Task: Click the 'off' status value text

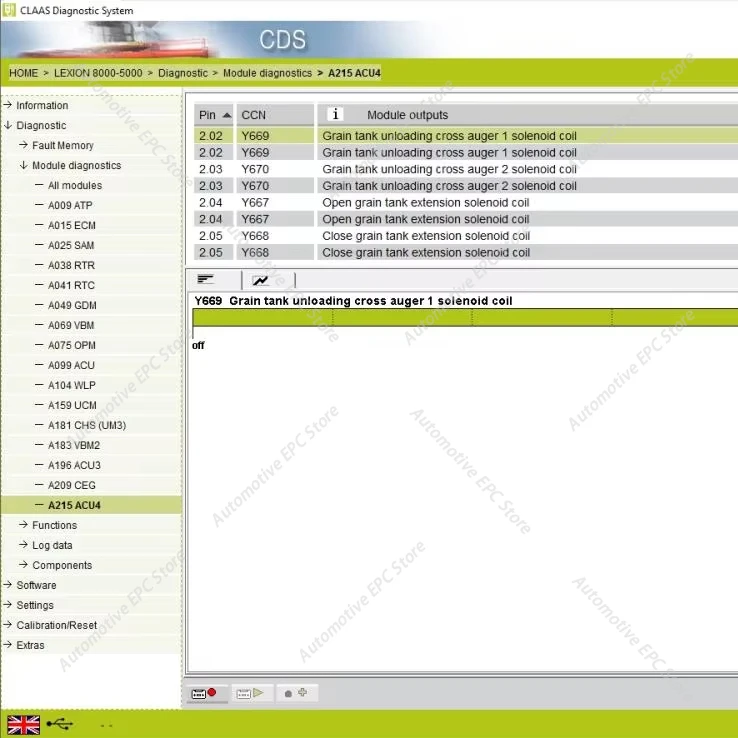Action: [198, 345]
